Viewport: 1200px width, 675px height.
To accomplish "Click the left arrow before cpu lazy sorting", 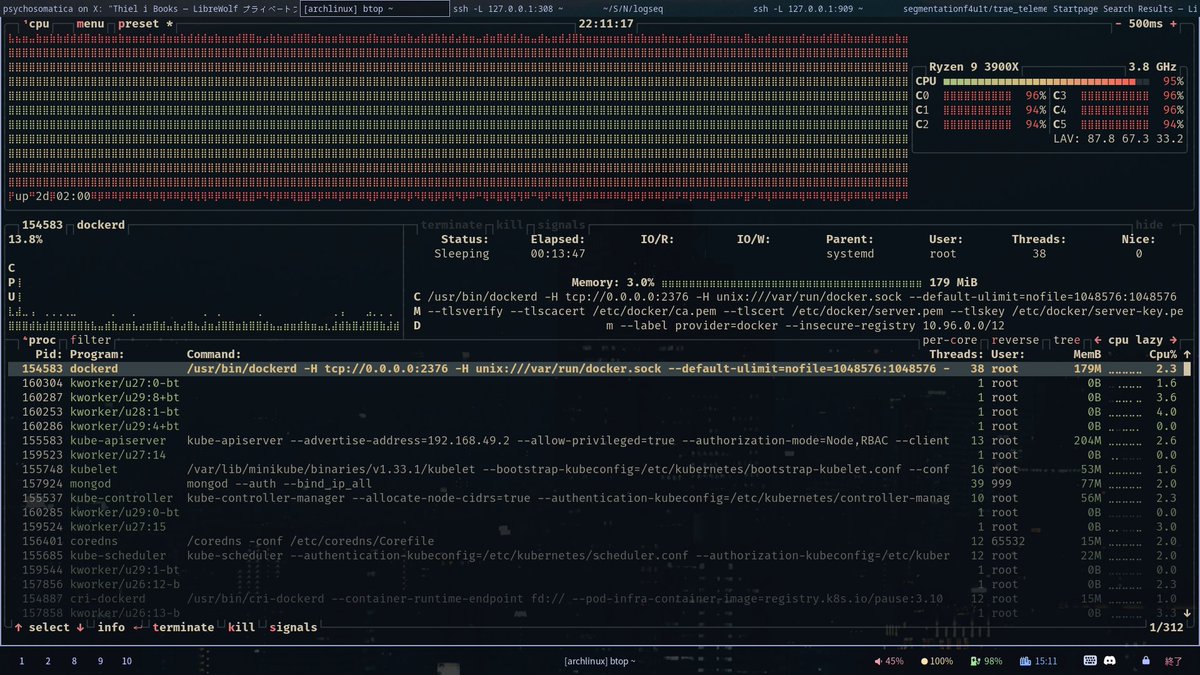I will click(x=1097, y=340).
